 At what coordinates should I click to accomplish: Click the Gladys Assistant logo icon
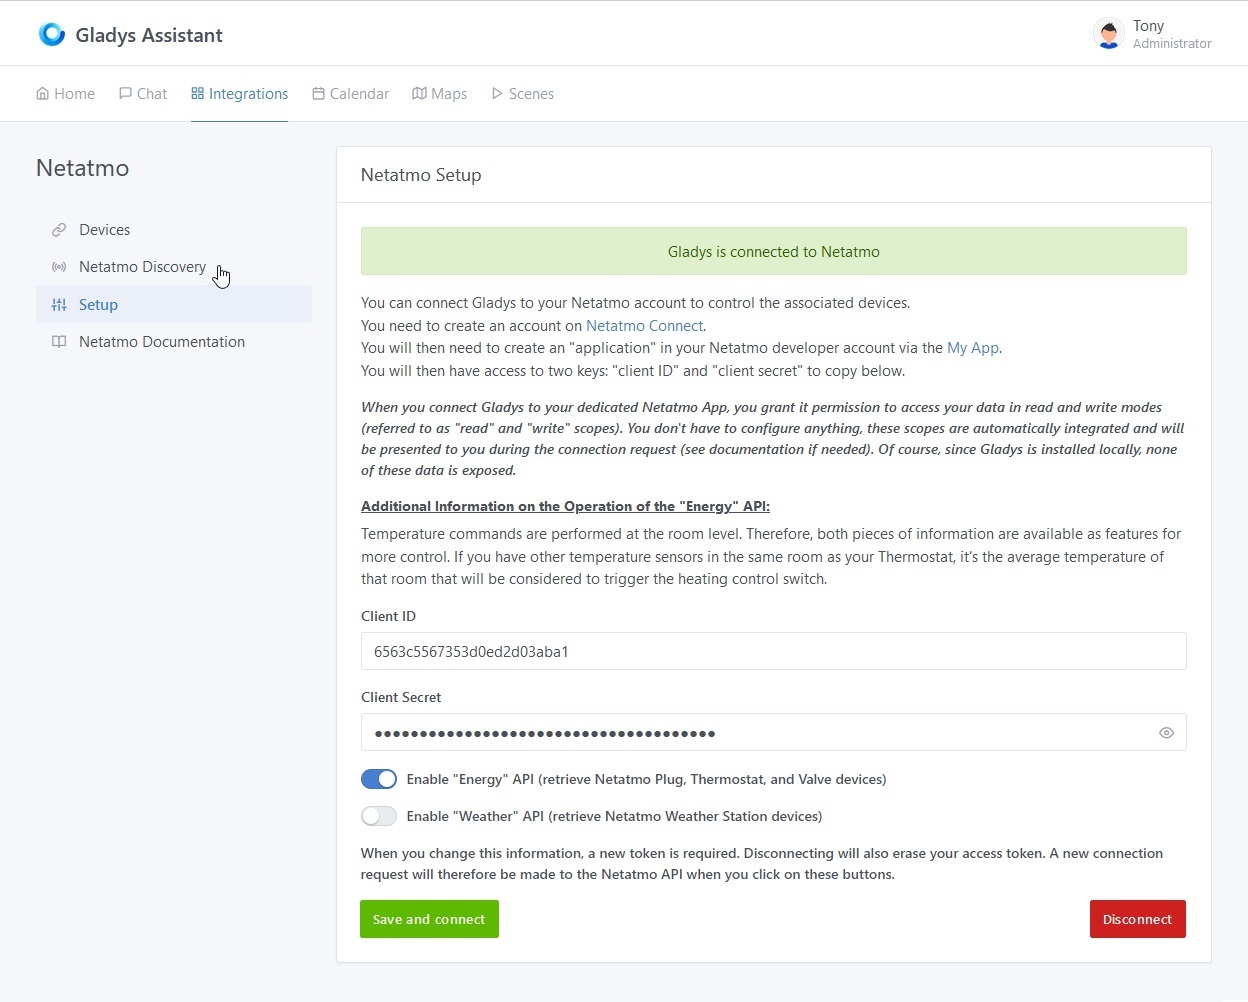coord(51,35)
